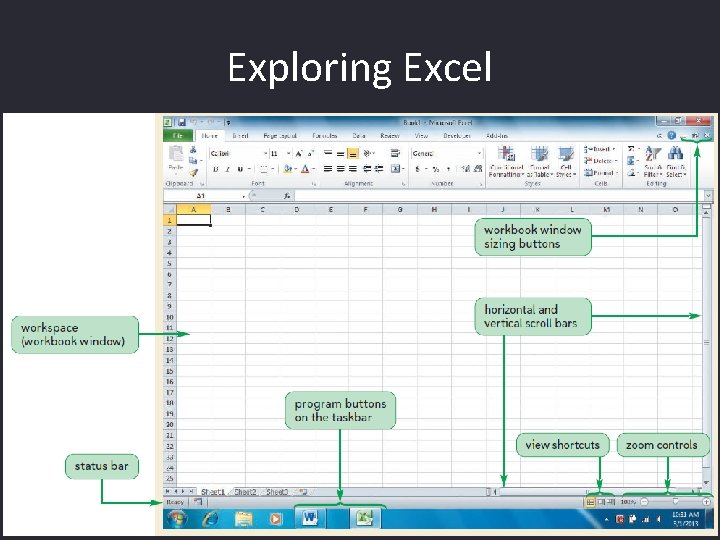This screenshot has height=540, width=720.
Task: Click the Copy icon in Clipboard group
Action: coord(193,161)
